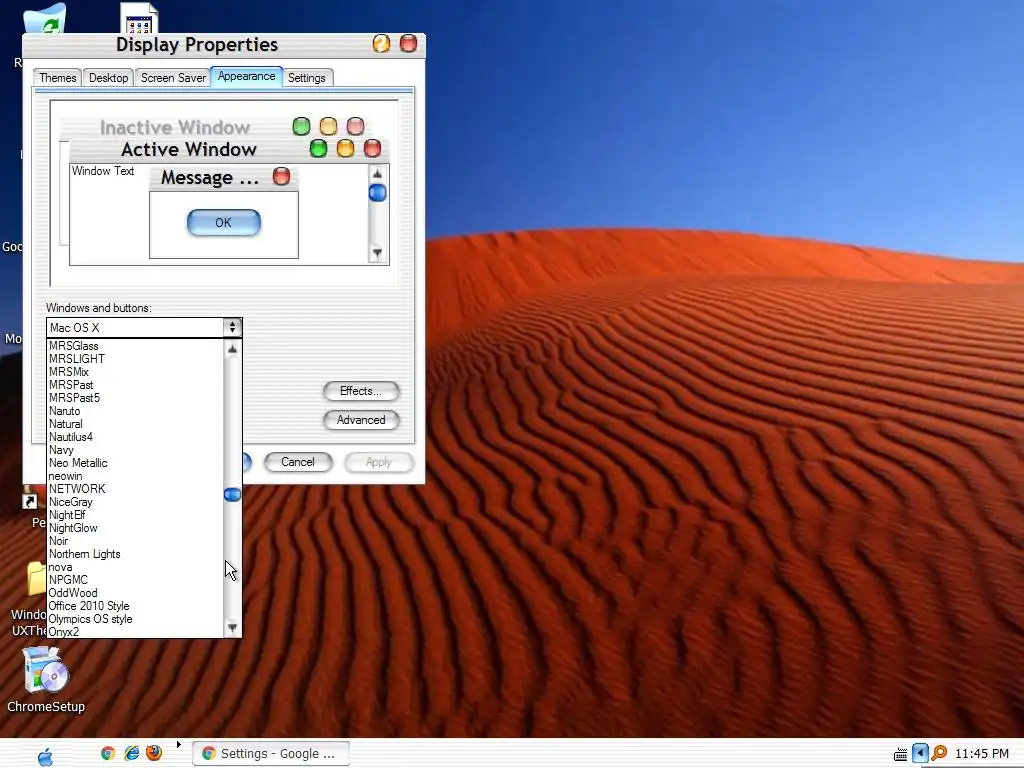The image size is (1024, 768).
Task: Show hidden system tray icons arrow
Action: [x=920, y=754]
